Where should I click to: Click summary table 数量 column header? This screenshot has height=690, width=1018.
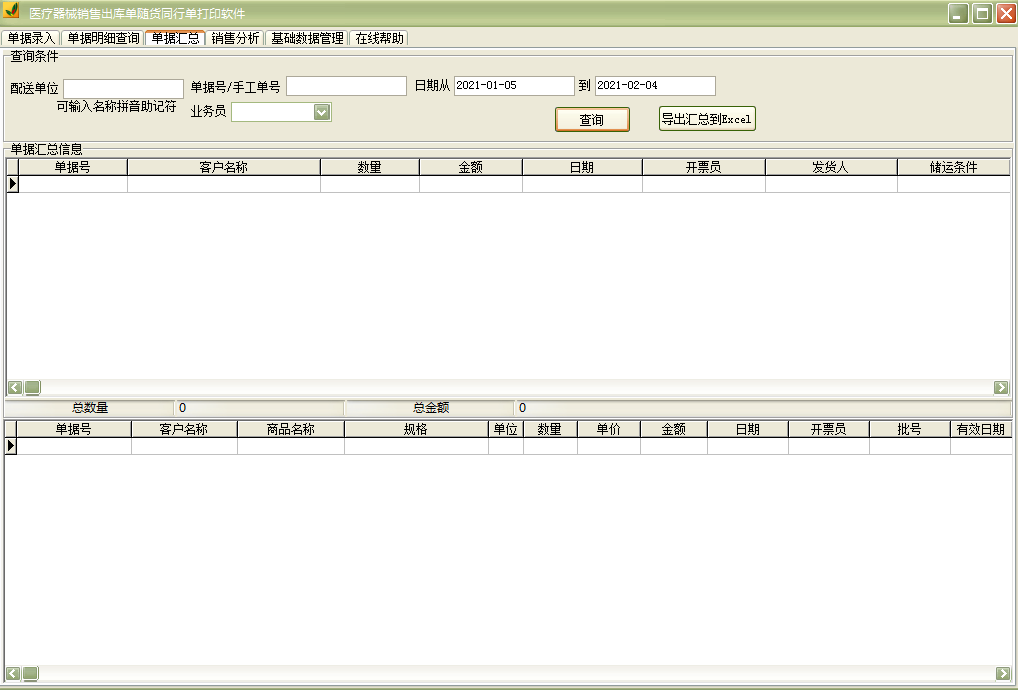369,167
